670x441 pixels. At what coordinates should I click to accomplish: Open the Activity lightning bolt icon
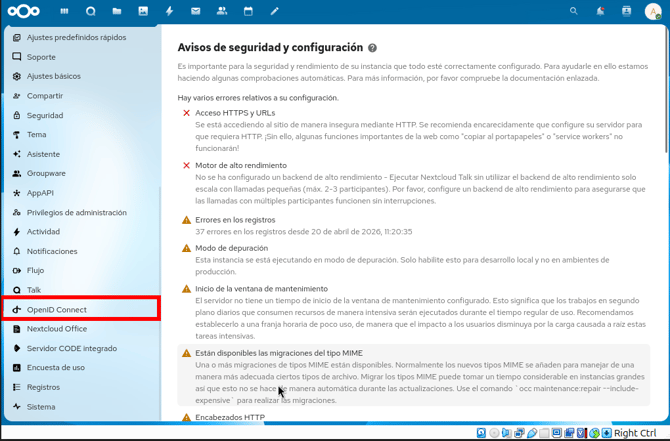tap(169, 11)
